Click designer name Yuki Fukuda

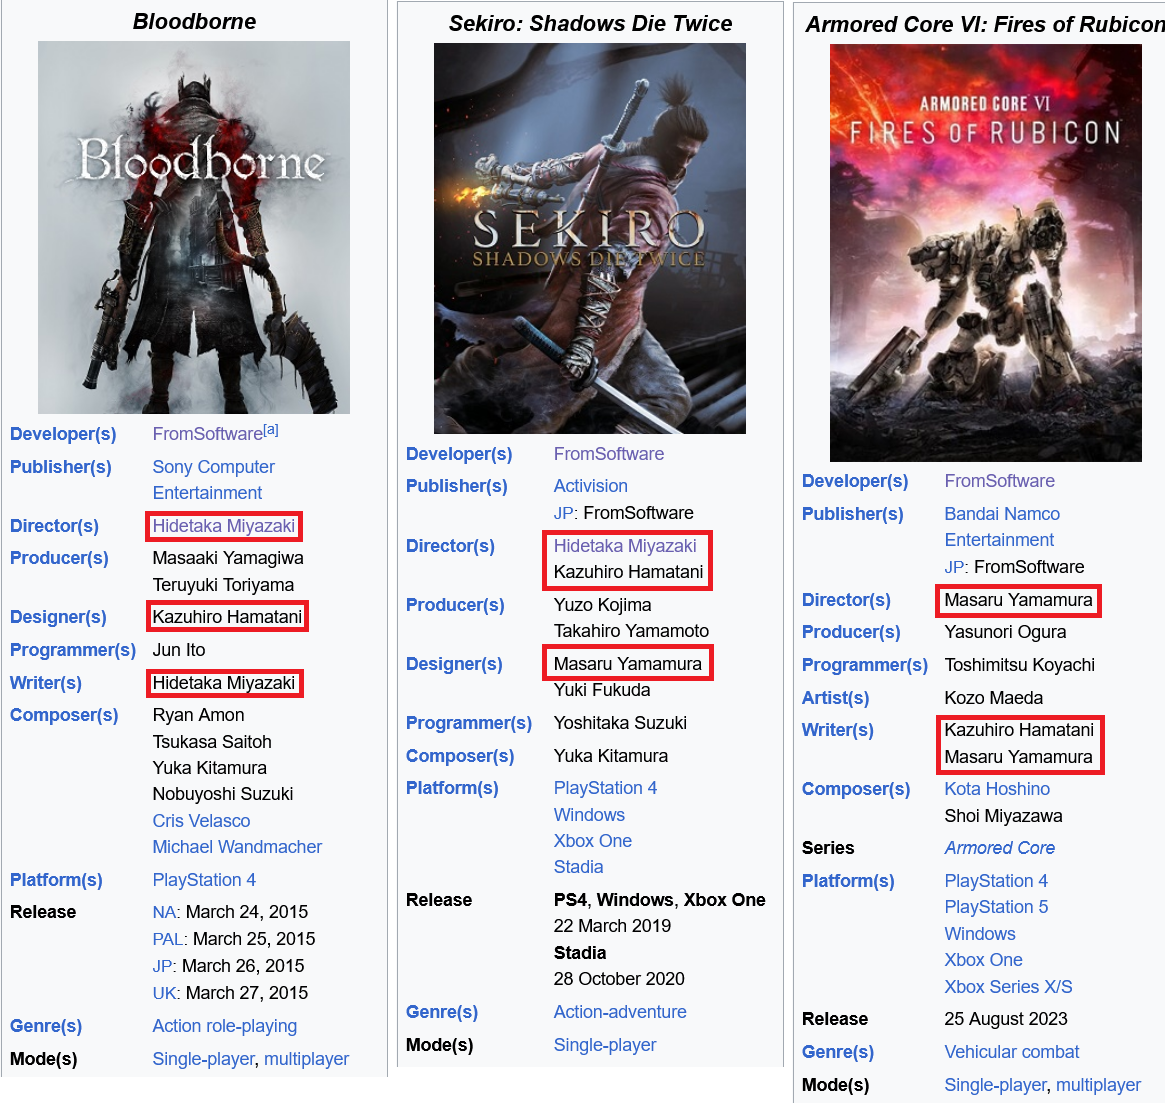pos(602,690)
